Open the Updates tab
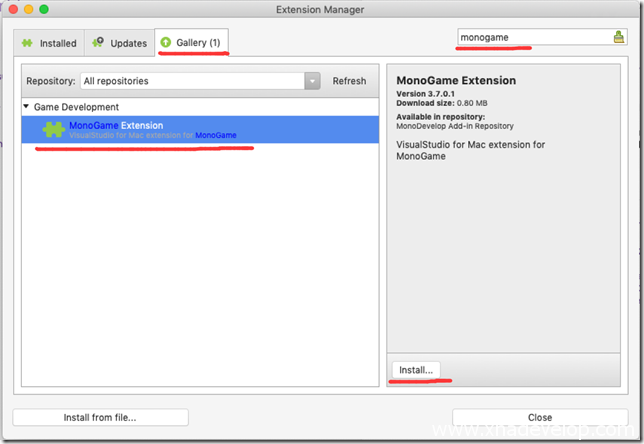 [119, 43]
